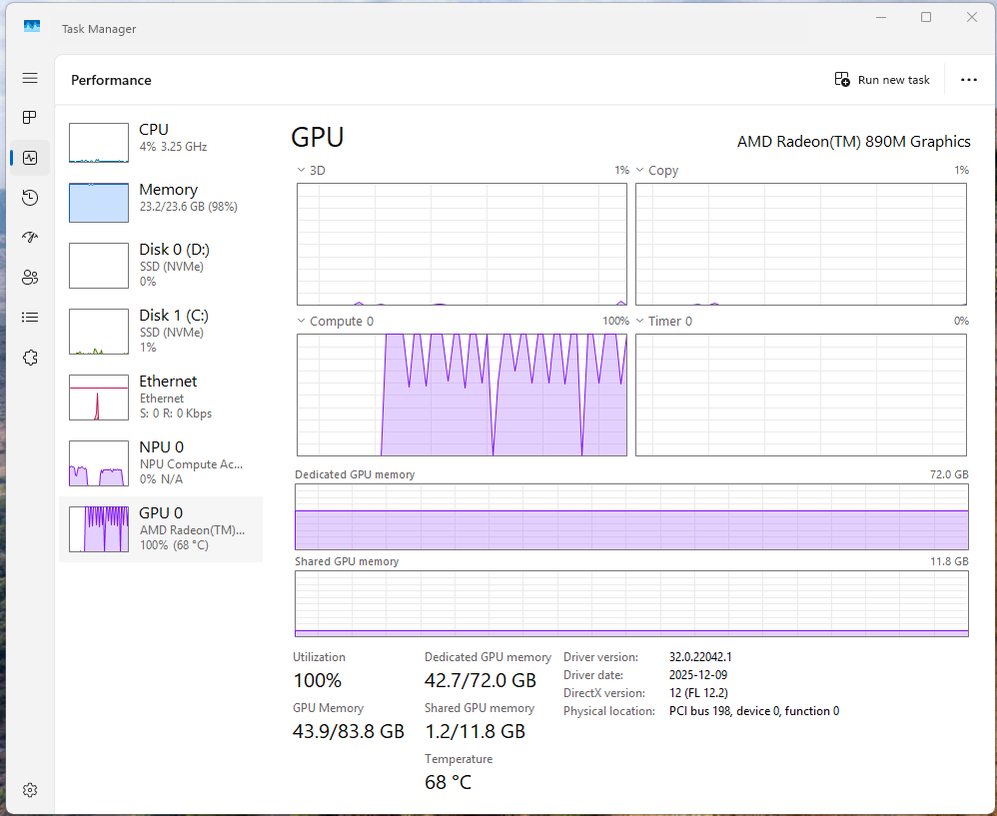Select the GPU 0 performance item
The image size is (997, 816).
161,529
